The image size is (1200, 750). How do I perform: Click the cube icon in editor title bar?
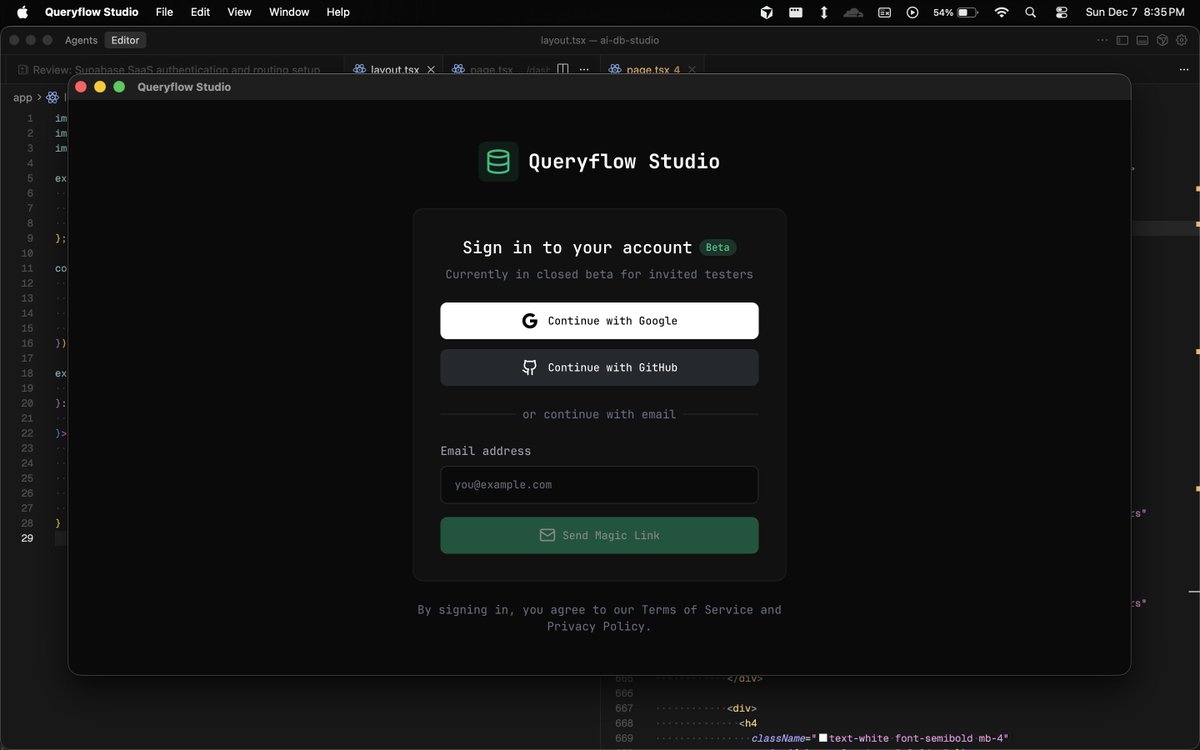click(1162, 40)
